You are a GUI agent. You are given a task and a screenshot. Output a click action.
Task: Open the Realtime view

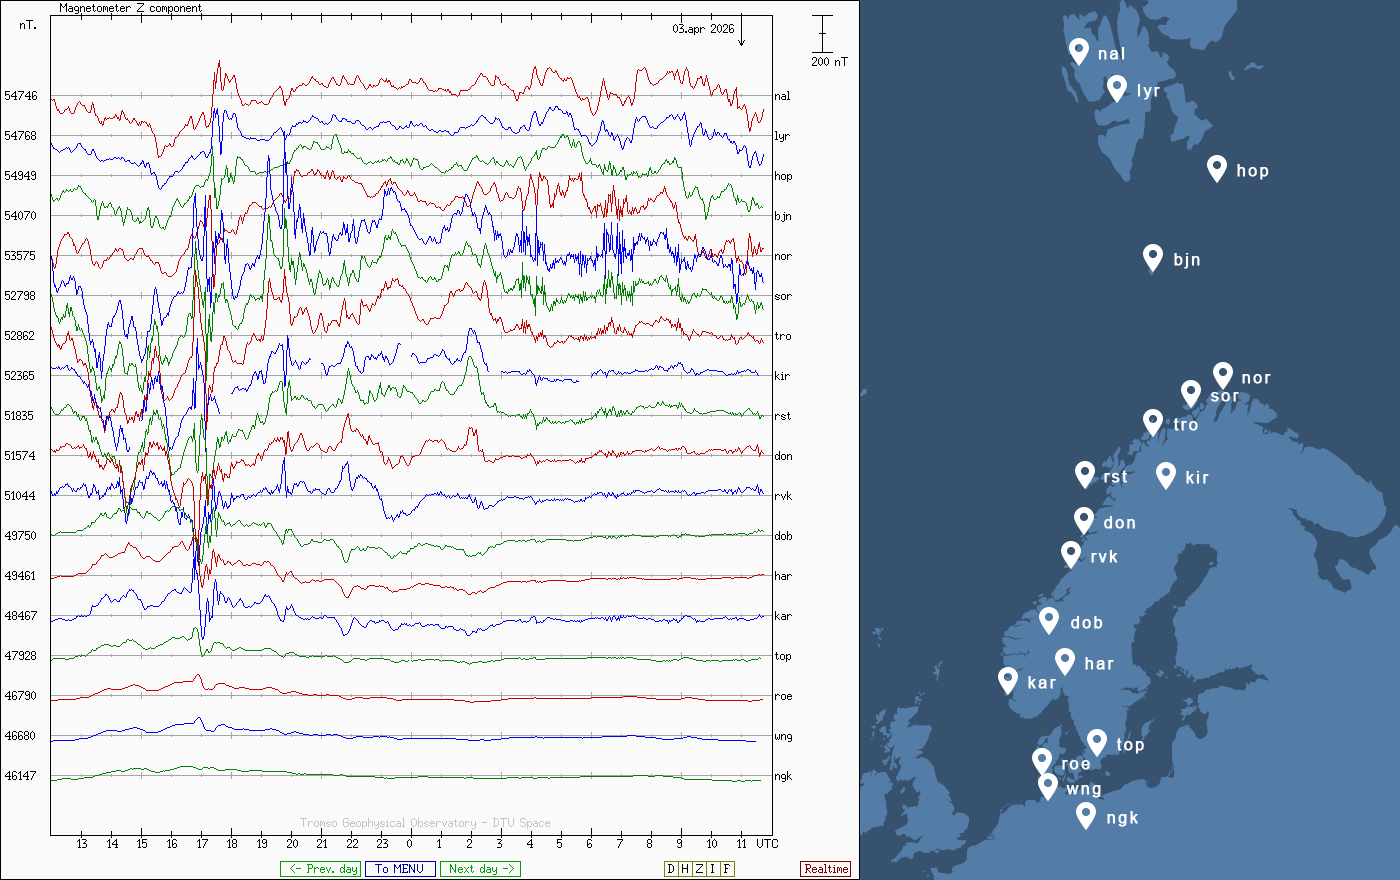[825, 869]
